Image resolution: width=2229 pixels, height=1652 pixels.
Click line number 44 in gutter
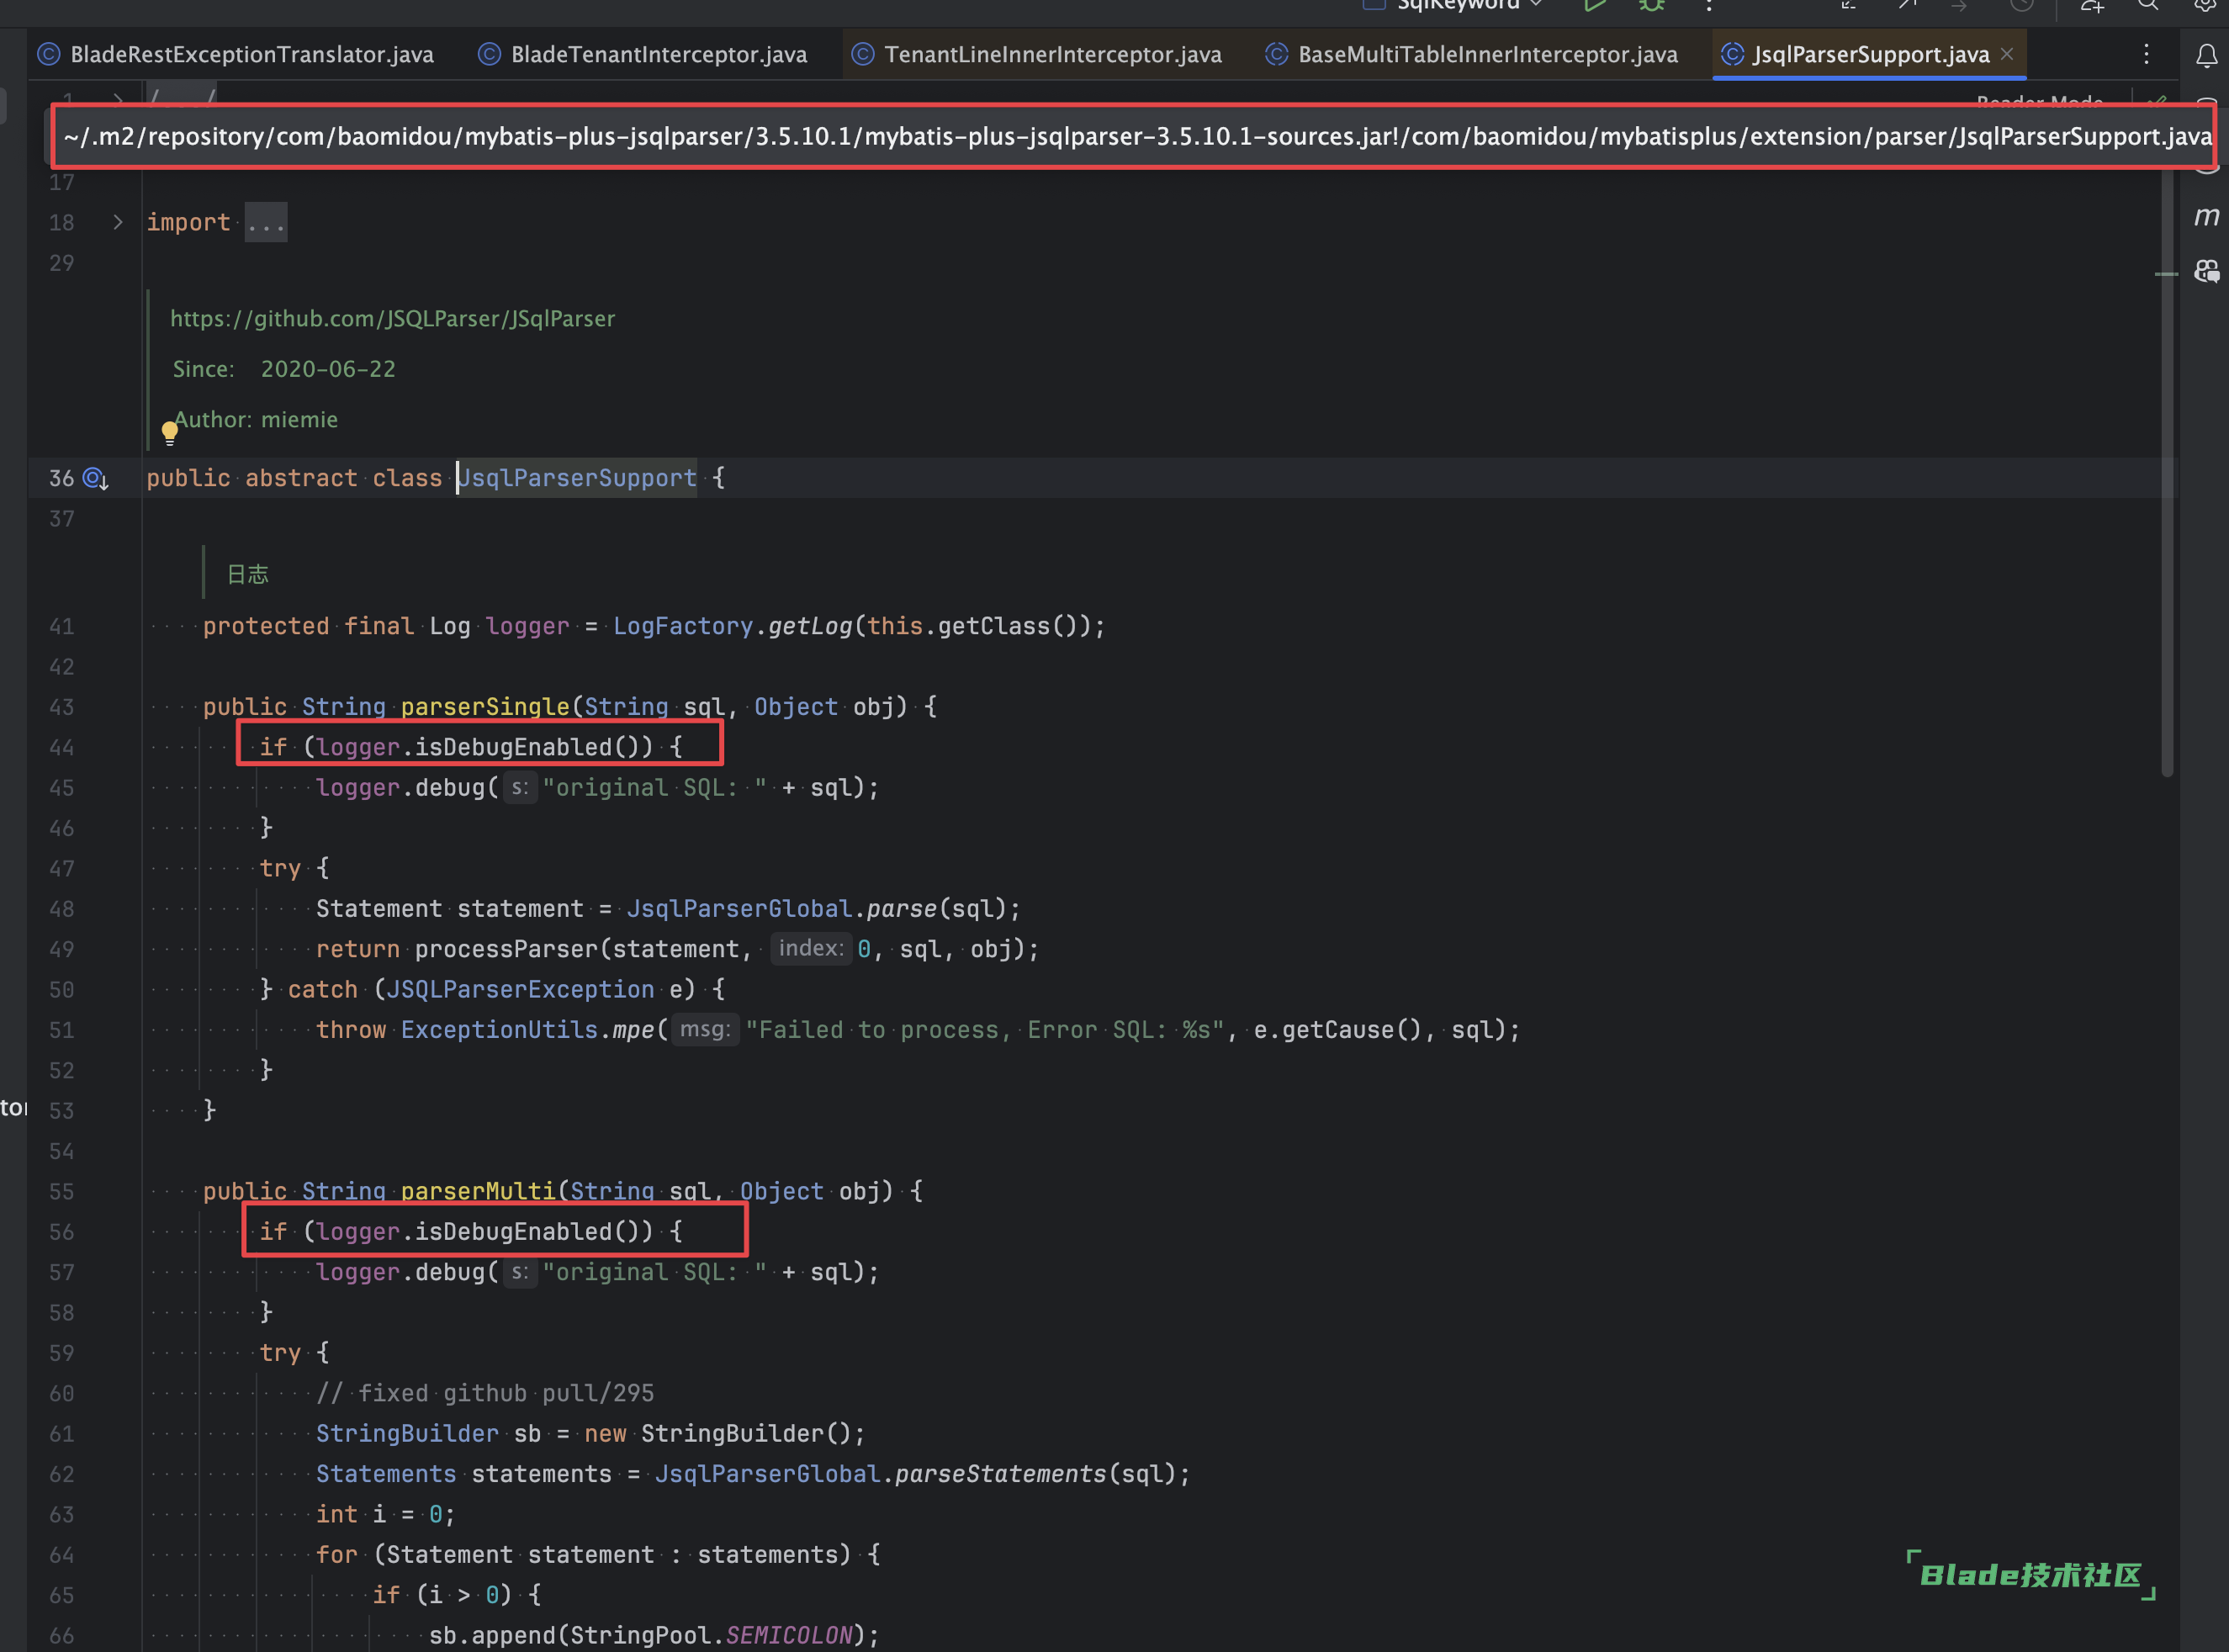pyautogui.click(x=62, y=747)
